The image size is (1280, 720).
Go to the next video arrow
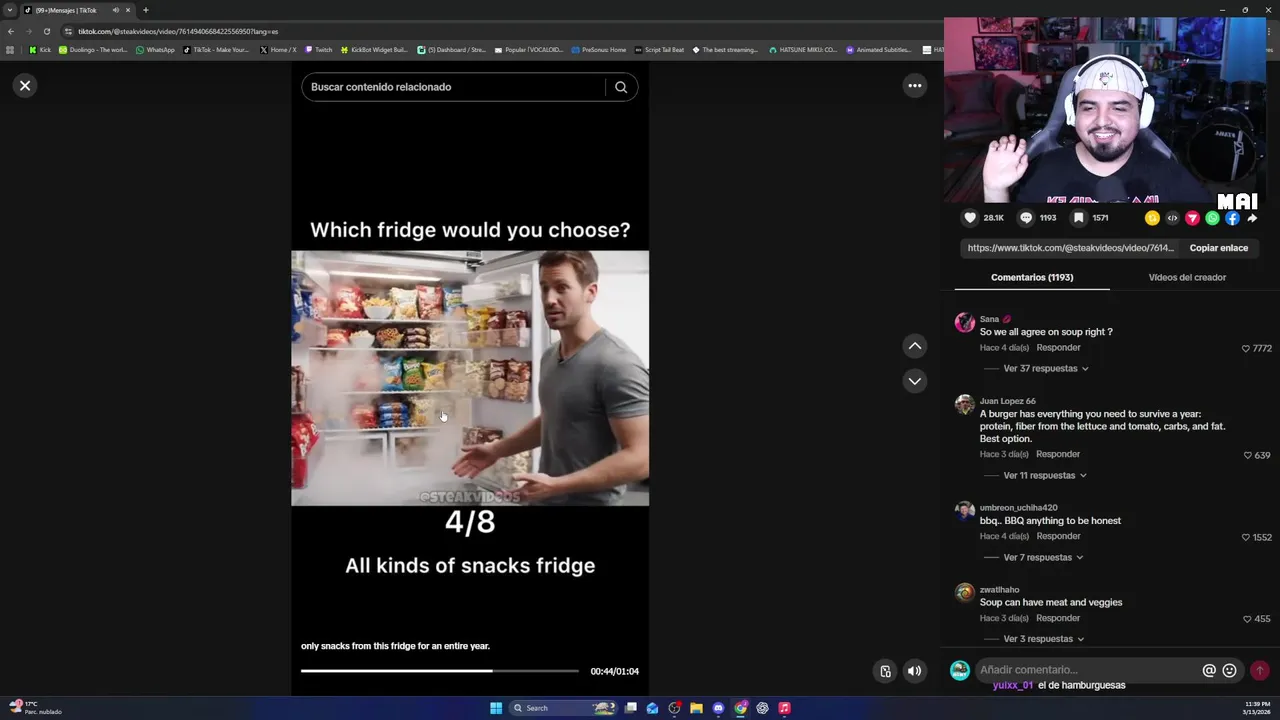(914, 381)
